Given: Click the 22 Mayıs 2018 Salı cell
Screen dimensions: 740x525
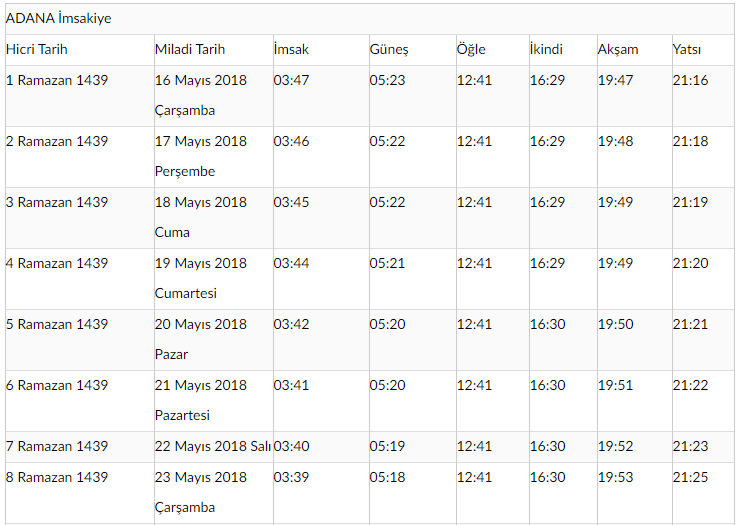Looking at the screenshot, I should pos(213,446).
